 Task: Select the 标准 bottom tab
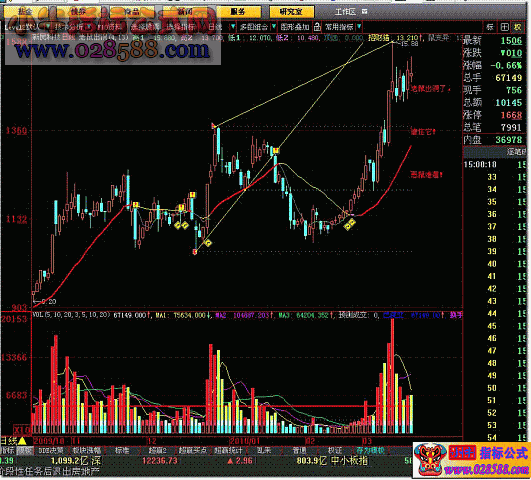[122, 451]
